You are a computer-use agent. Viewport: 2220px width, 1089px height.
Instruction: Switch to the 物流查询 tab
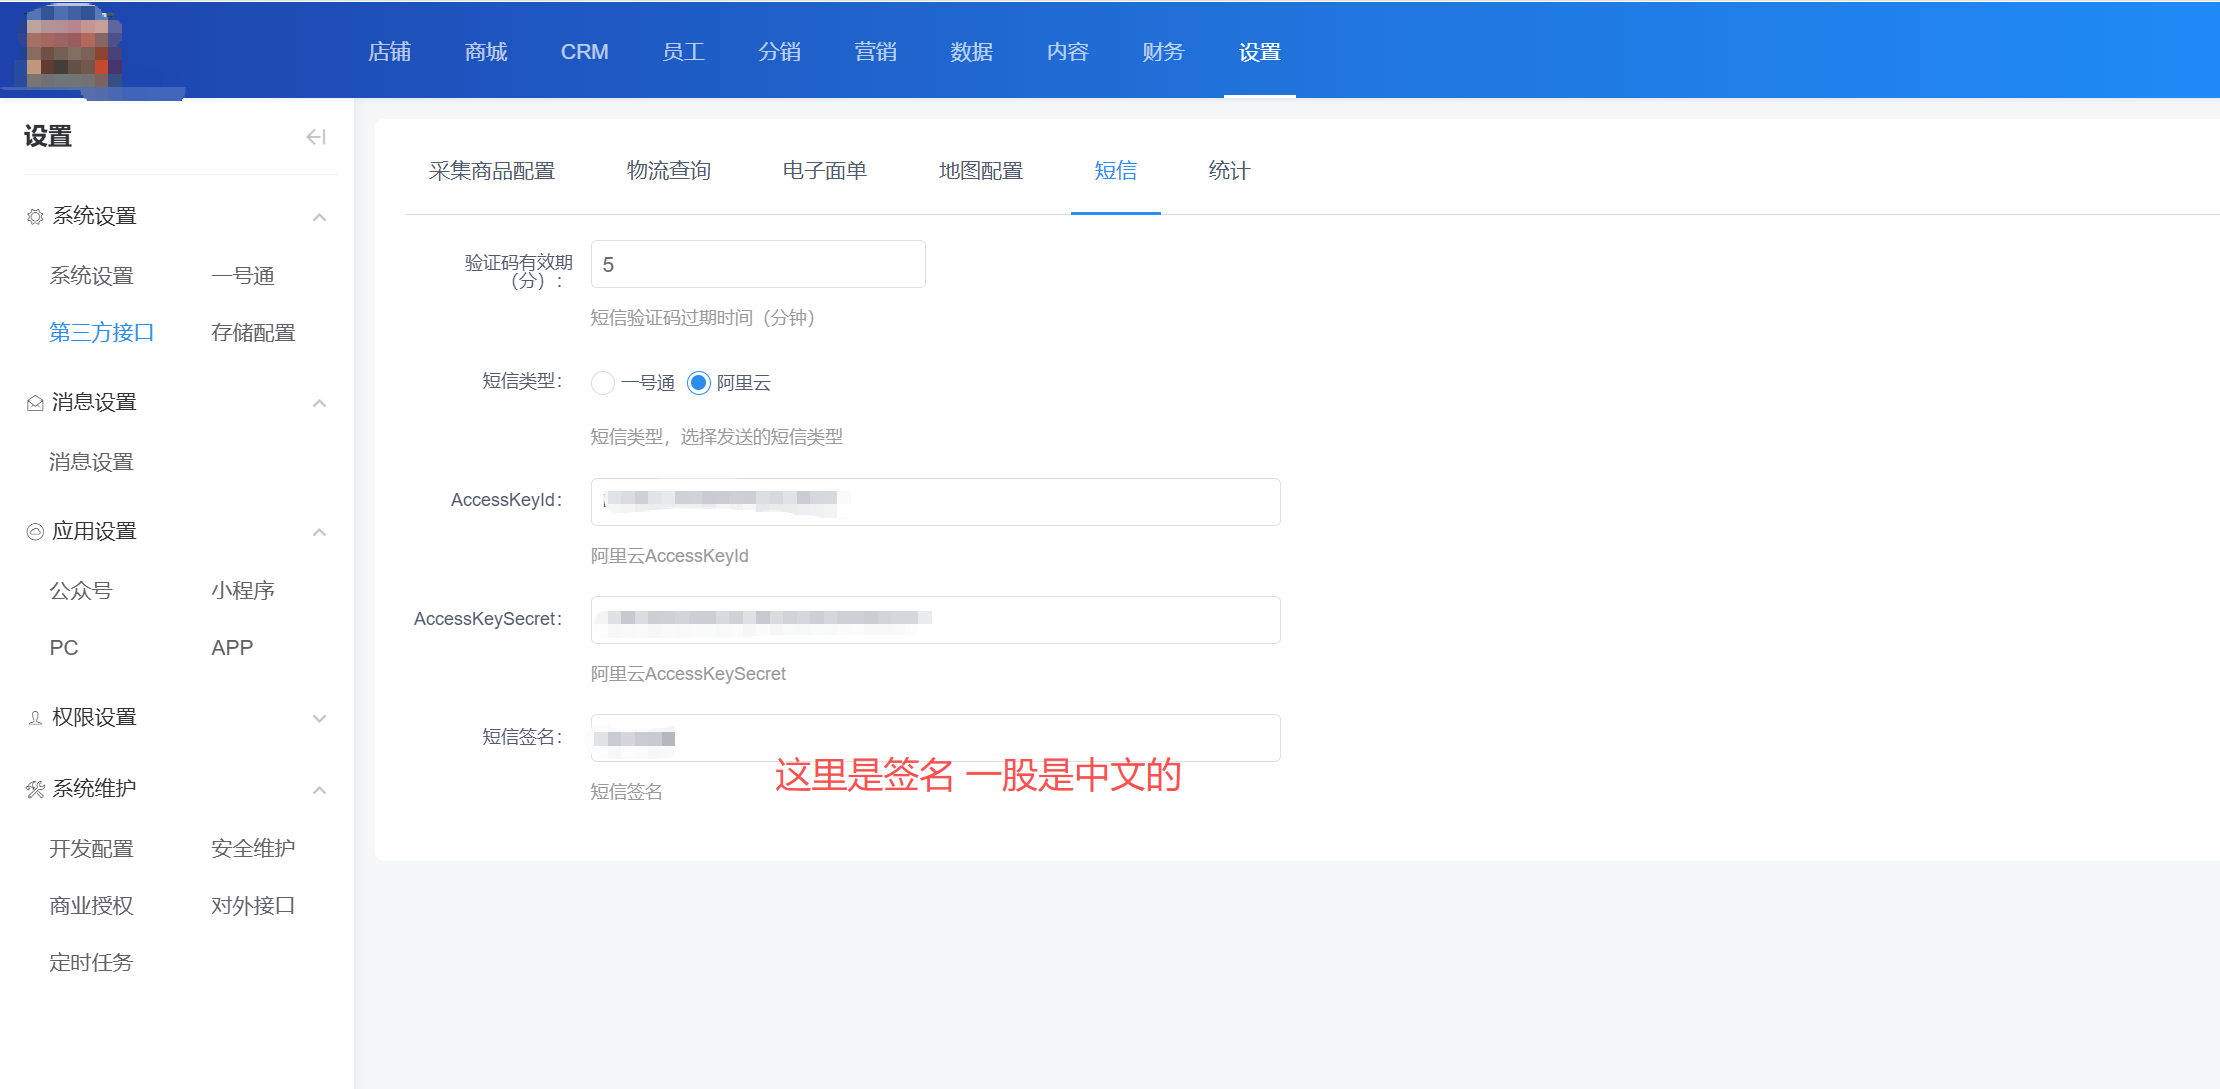pyautogui.click(x=668, y=171)
